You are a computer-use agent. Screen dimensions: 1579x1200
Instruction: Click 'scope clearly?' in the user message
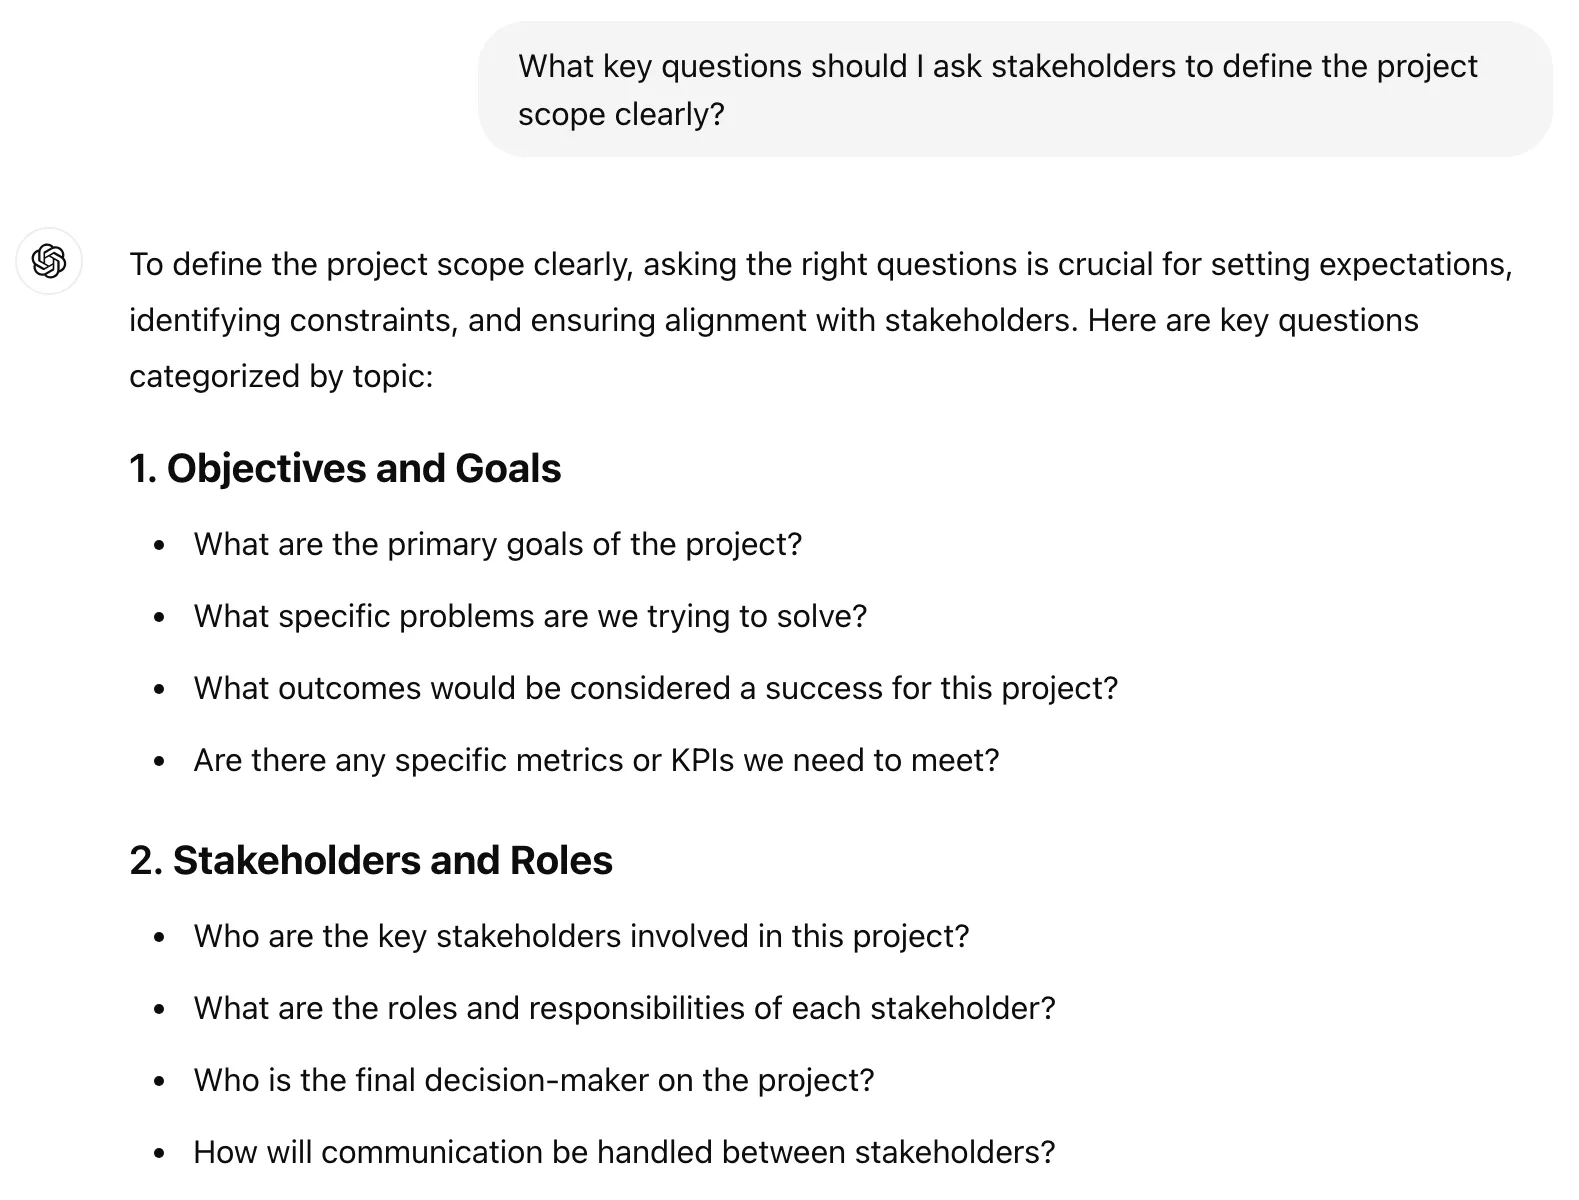pos(621,114)
